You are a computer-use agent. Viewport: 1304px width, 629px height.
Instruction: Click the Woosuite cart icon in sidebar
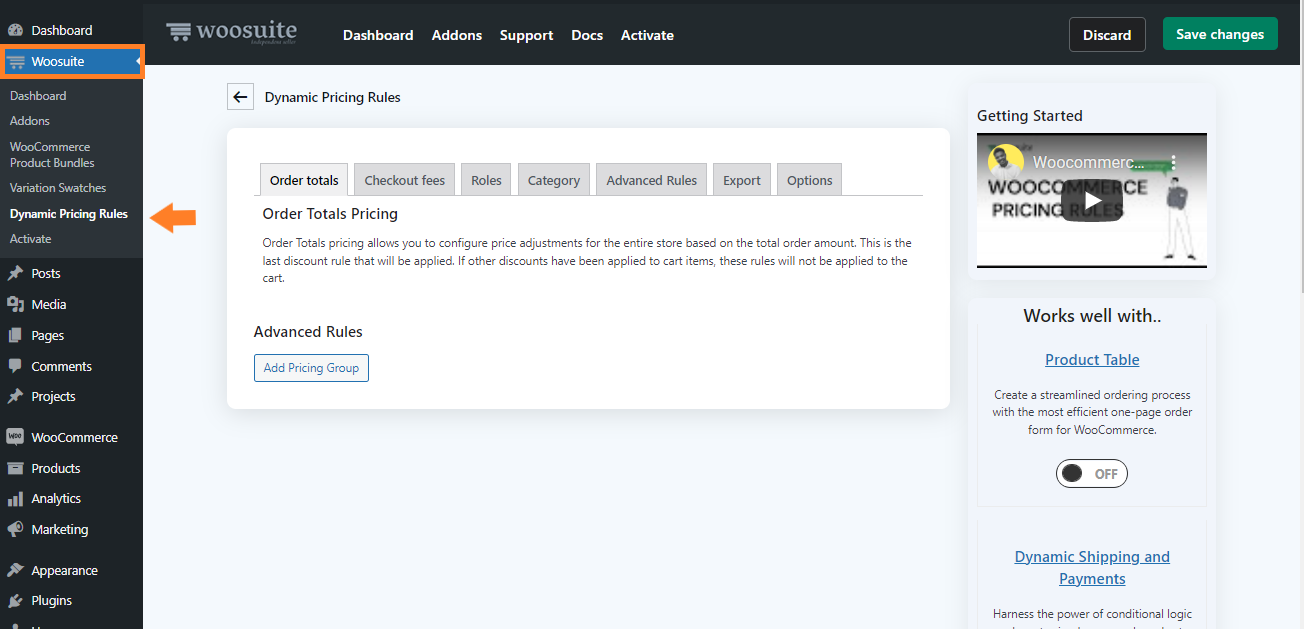click(15, 62)
